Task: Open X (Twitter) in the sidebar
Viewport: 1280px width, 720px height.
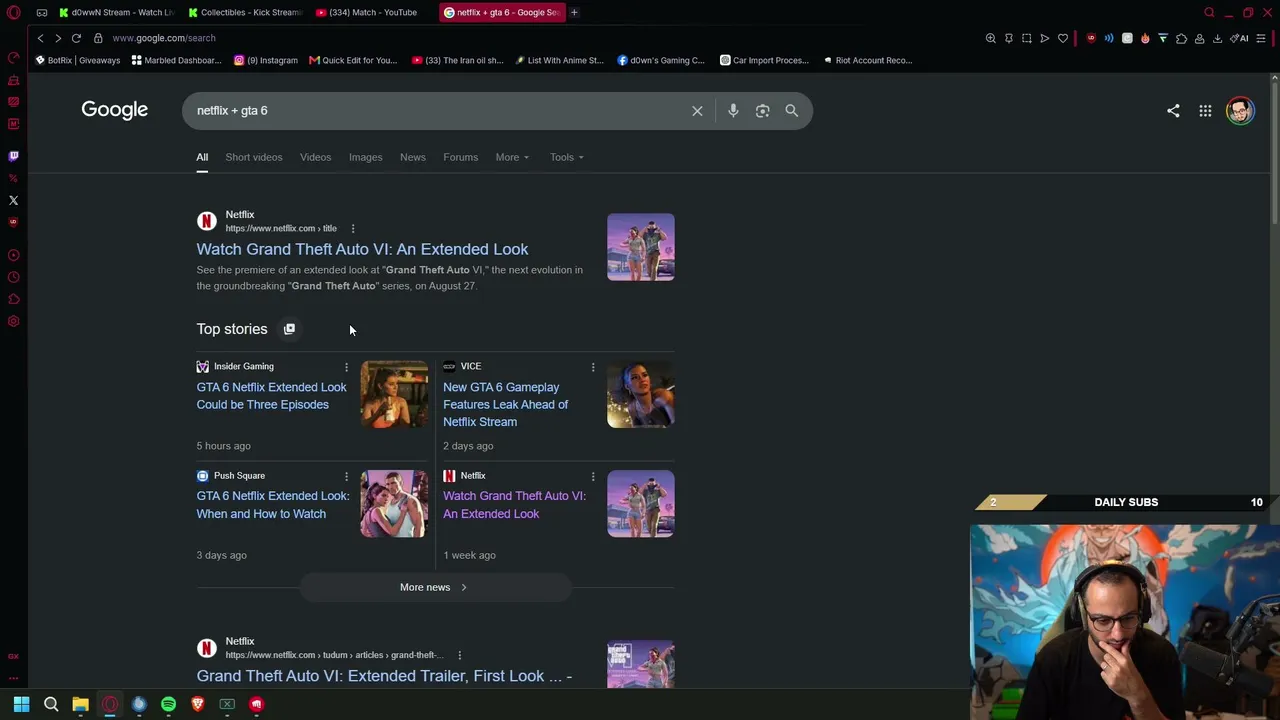Action: 13,200
